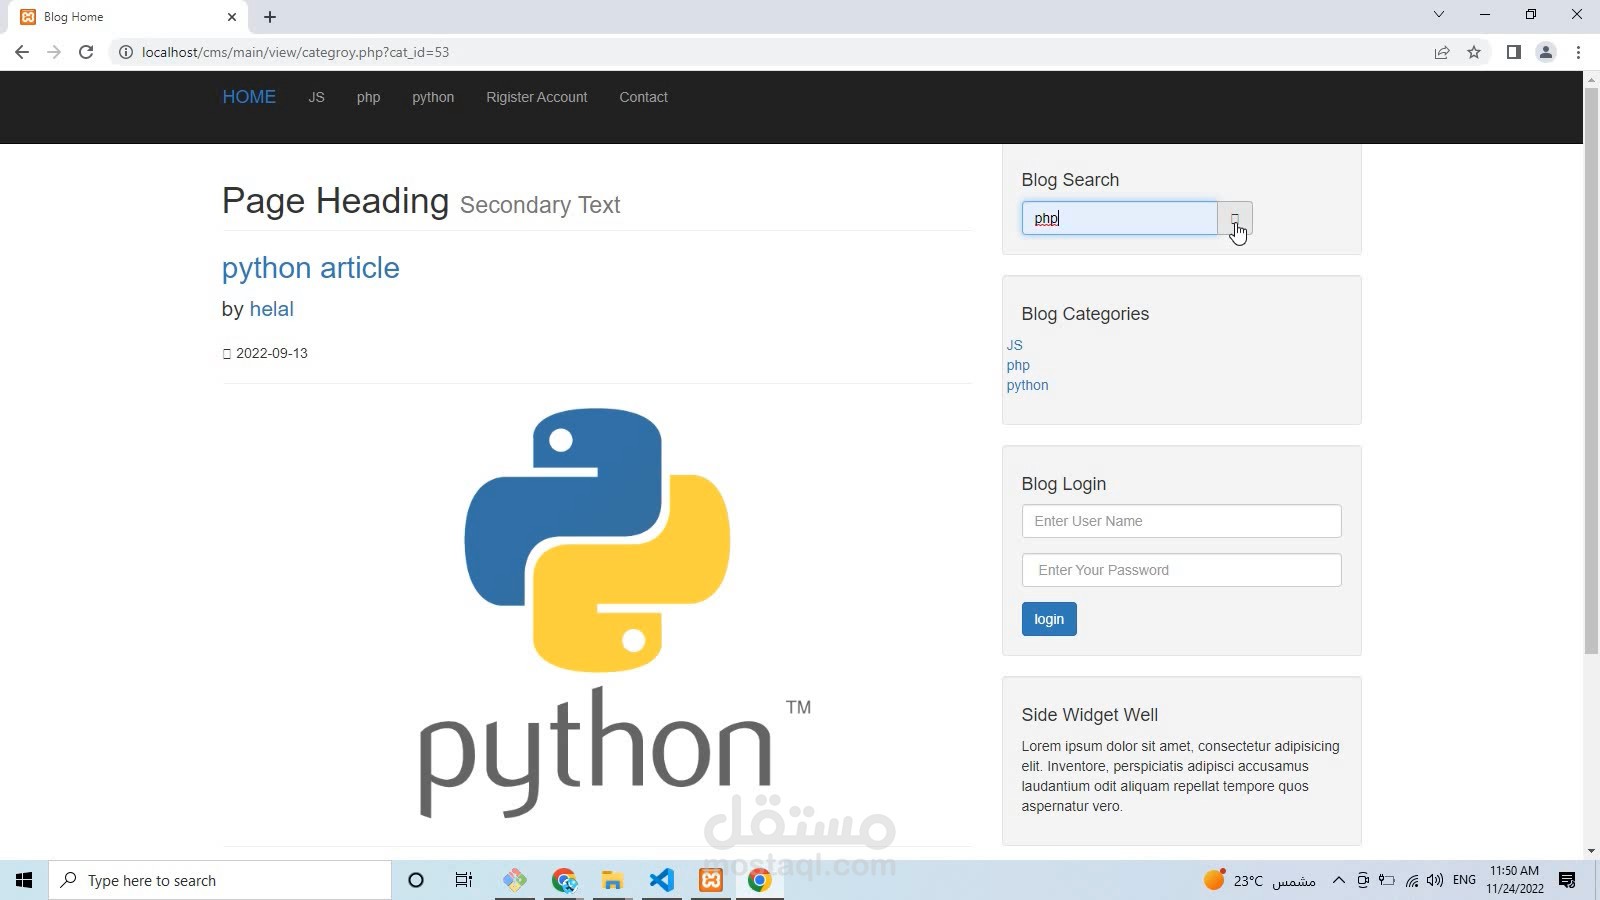The width and height of the screenshot is (1600, 900).
Task: Close the Blog Home tab
Action: pos(232,17)
